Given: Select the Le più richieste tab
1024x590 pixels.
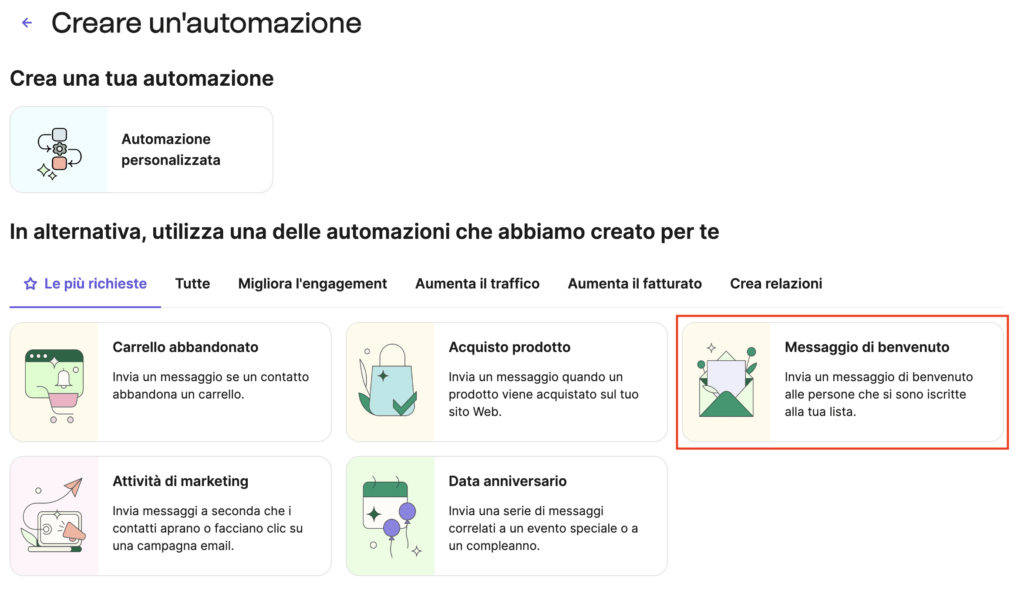Looking at the screenshot, I should [x=85, y=284].
